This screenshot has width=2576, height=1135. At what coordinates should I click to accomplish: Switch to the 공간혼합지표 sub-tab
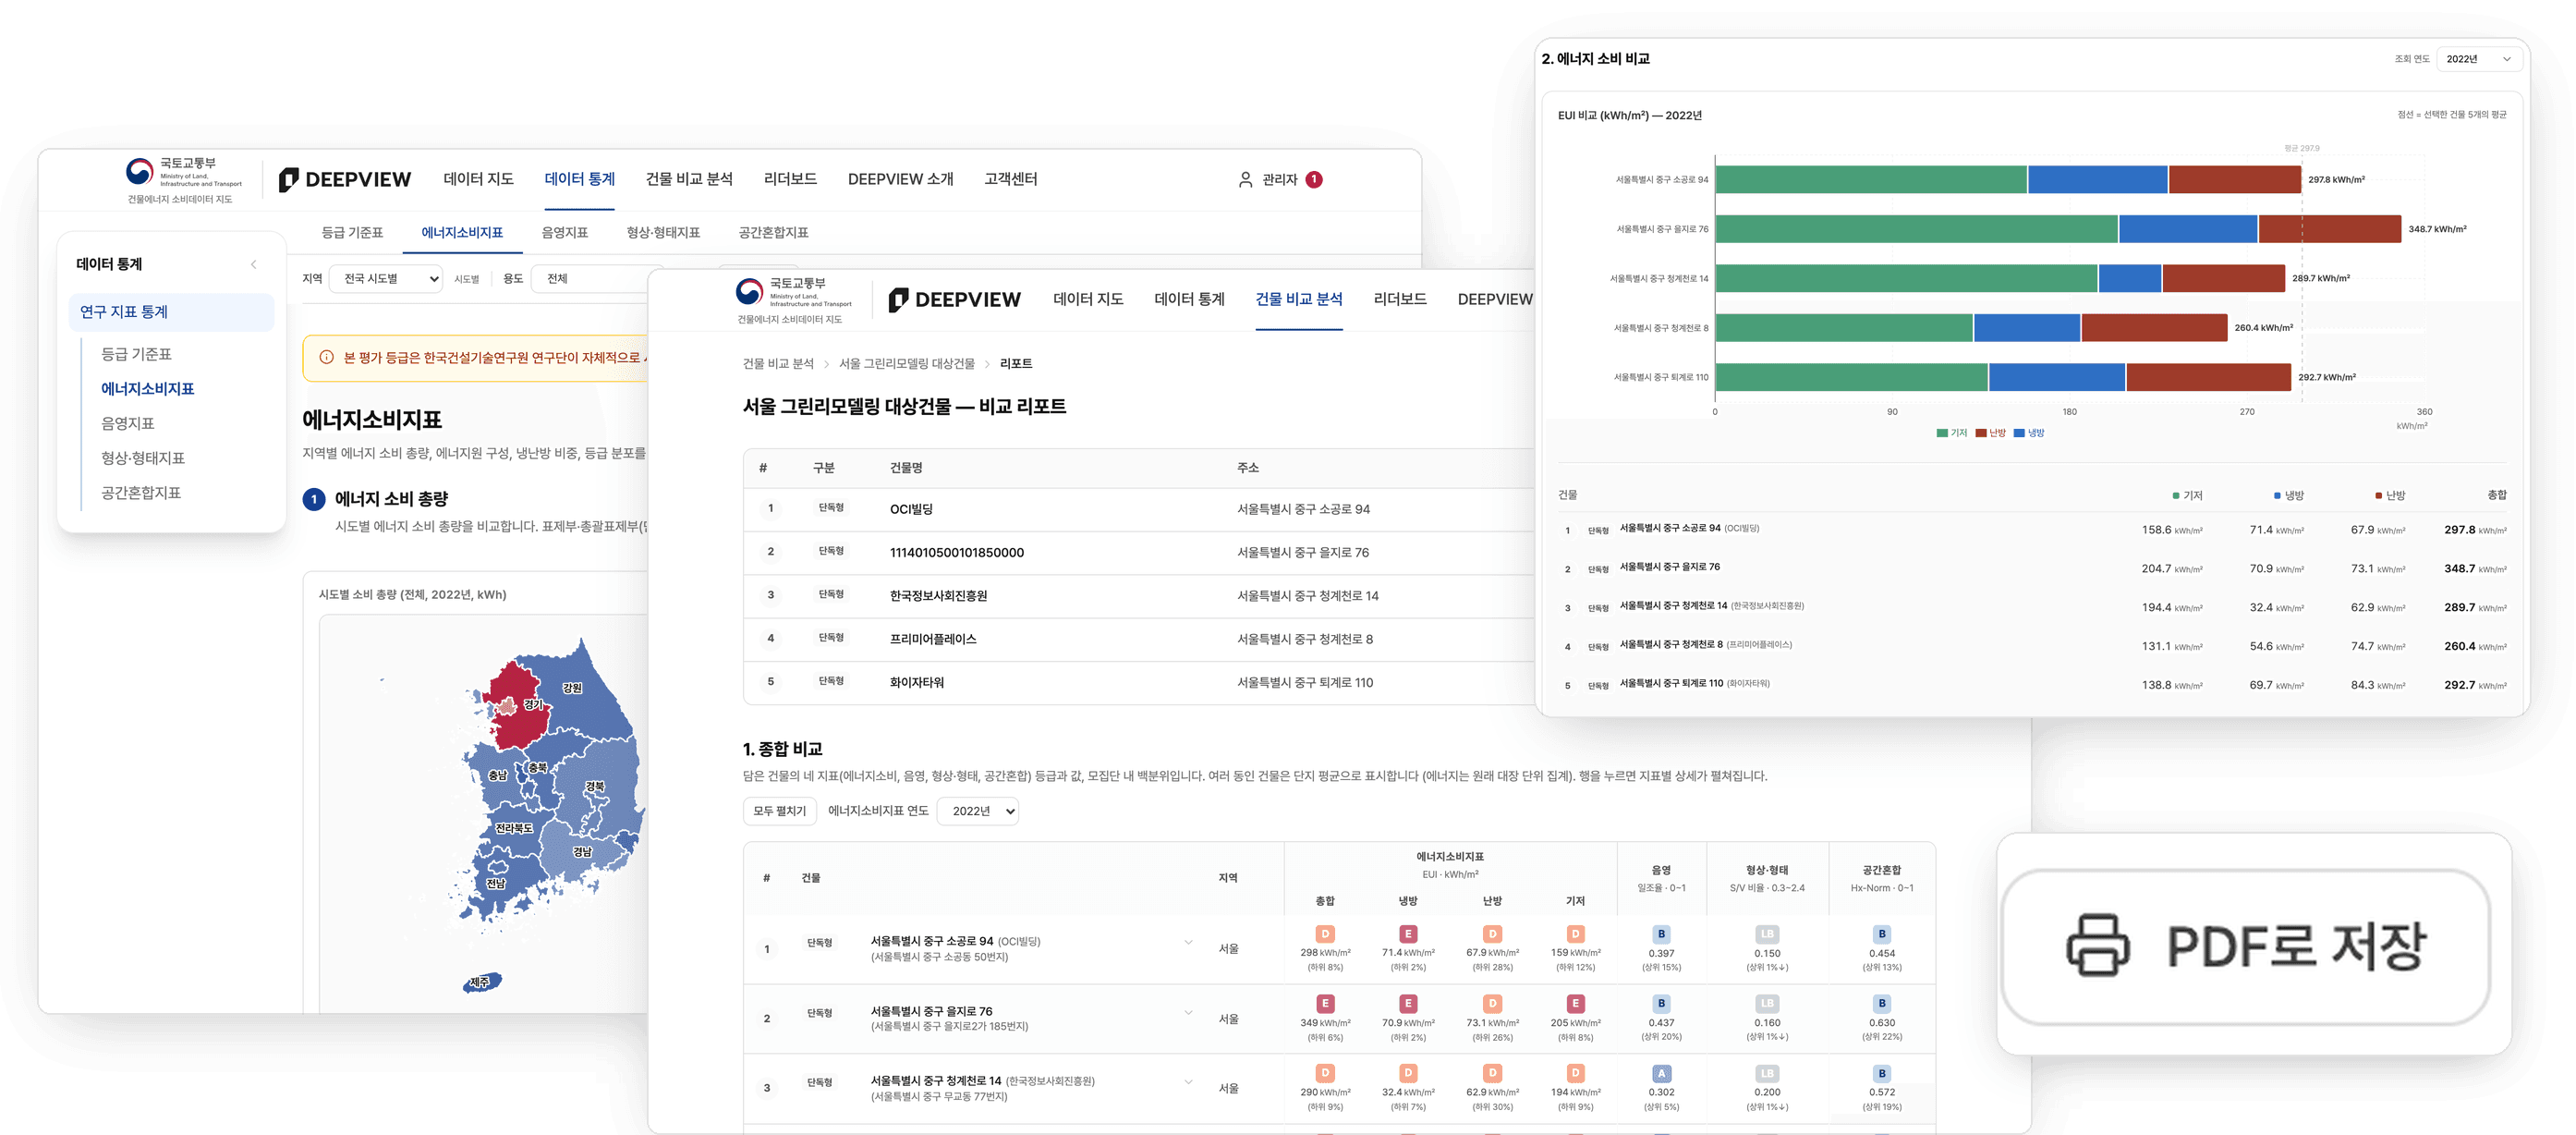[773, 233]
